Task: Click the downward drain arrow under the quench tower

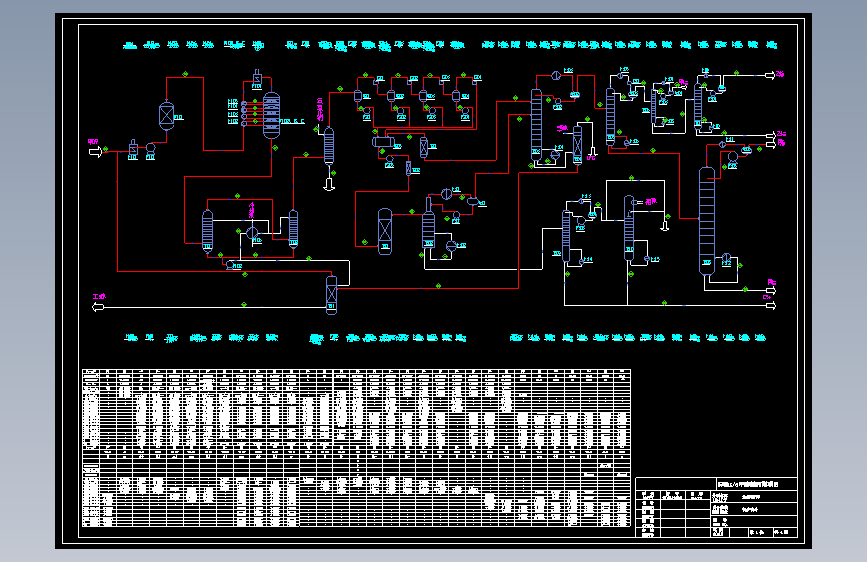Action: 329,185
